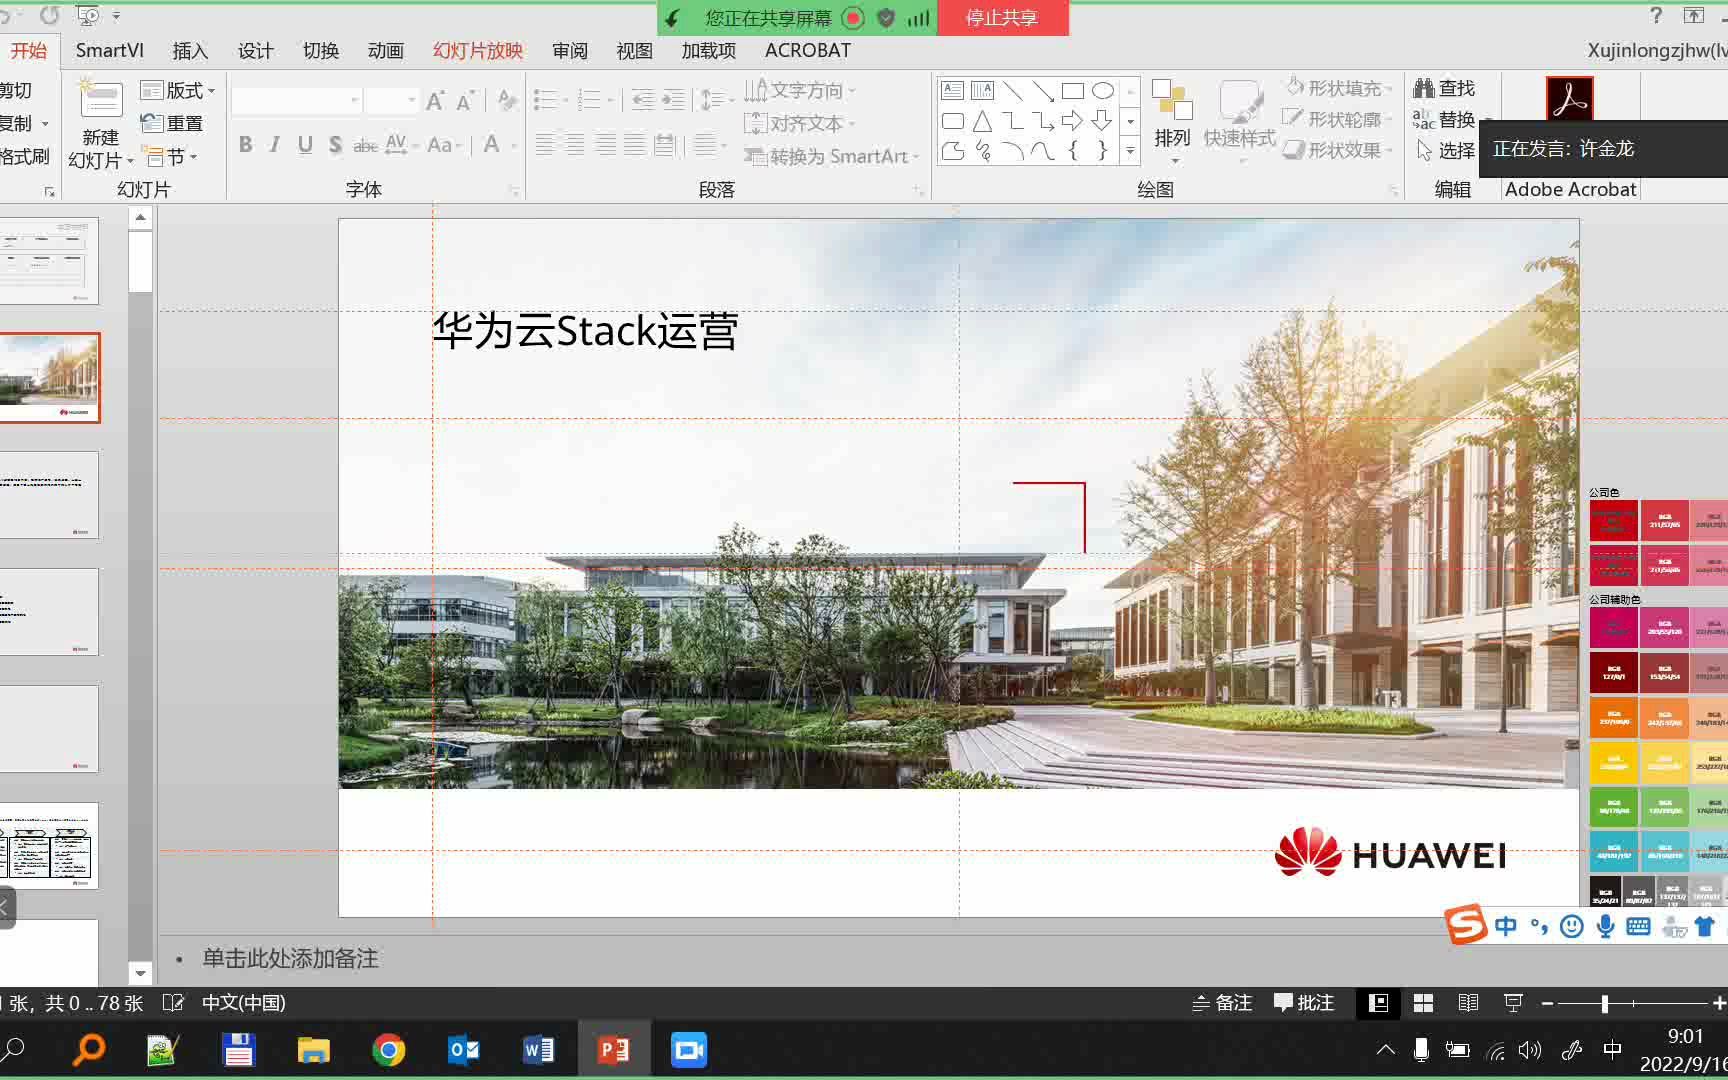Screen dimensions: 1728x1080
Task: Click the line spacing icon
Action: (x=714, y=100)
